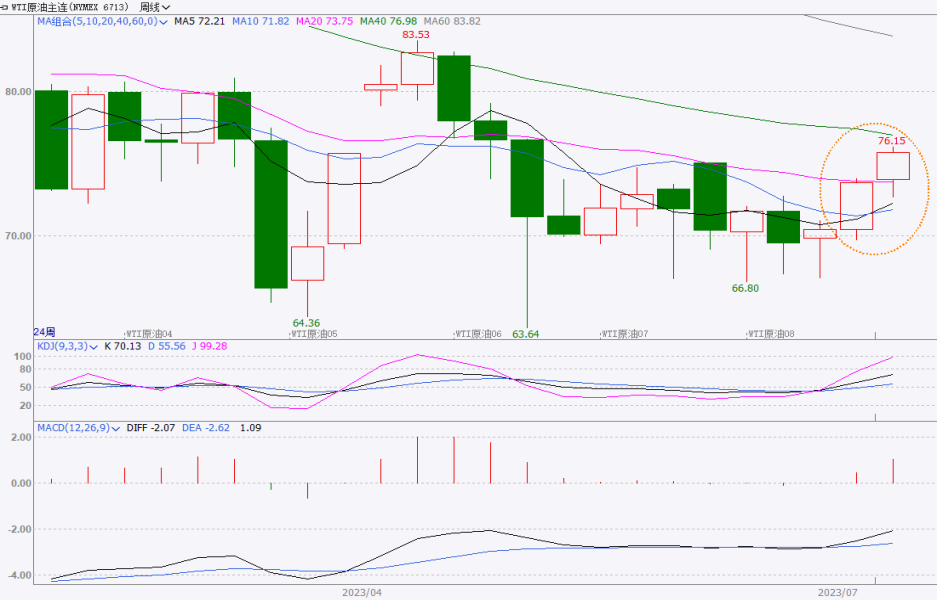
Task: Select the MA60 83.82 legend label
Action: pos(453,20)
